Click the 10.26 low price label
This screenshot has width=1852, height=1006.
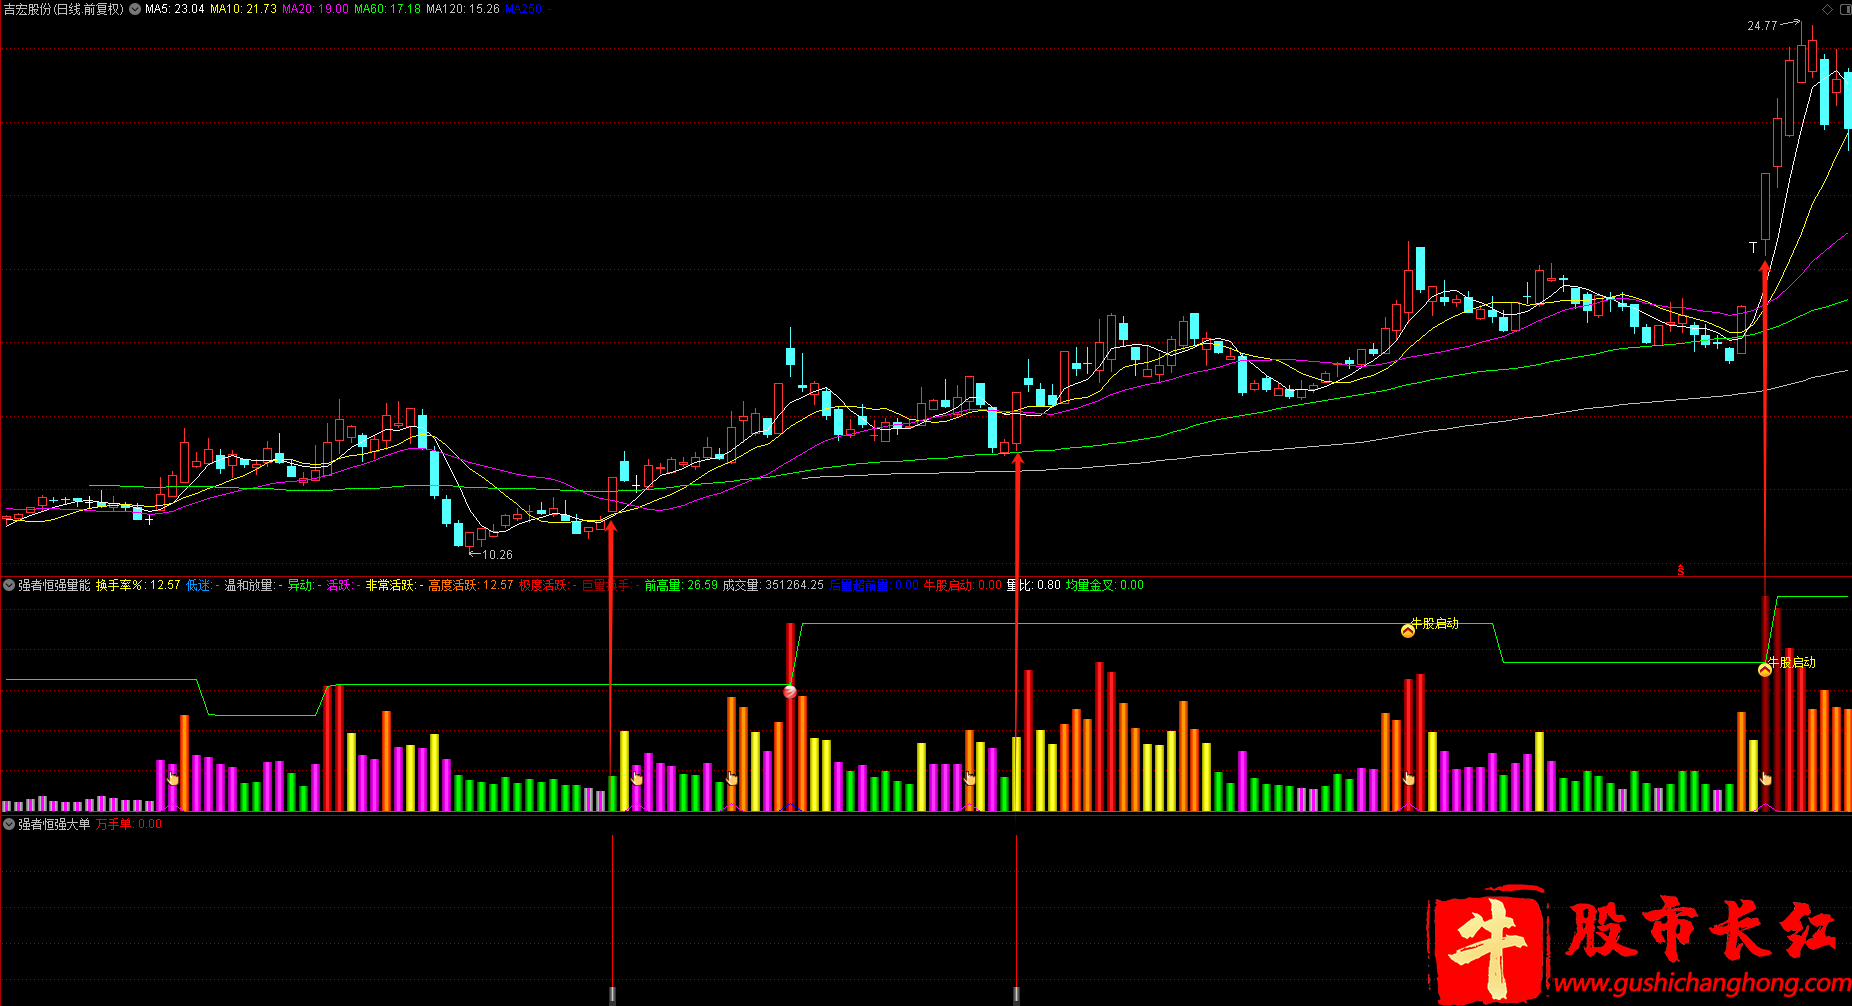pyautogui.click(x=497, y=554)
